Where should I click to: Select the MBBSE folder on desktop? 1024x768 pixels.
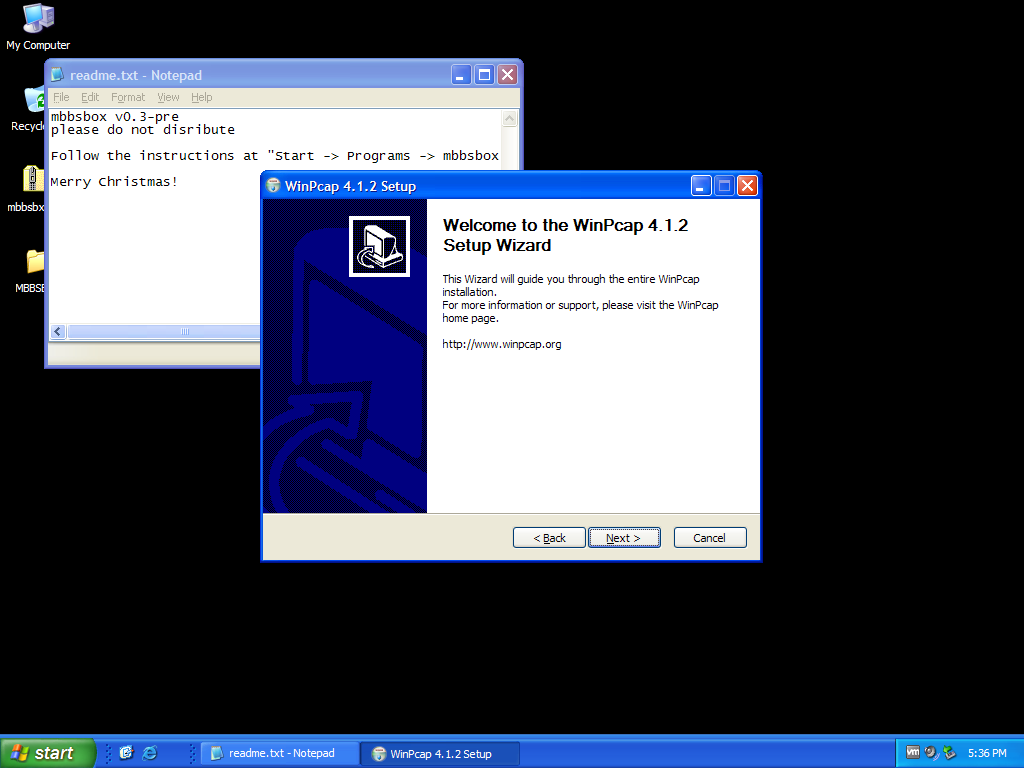(35, 262)
